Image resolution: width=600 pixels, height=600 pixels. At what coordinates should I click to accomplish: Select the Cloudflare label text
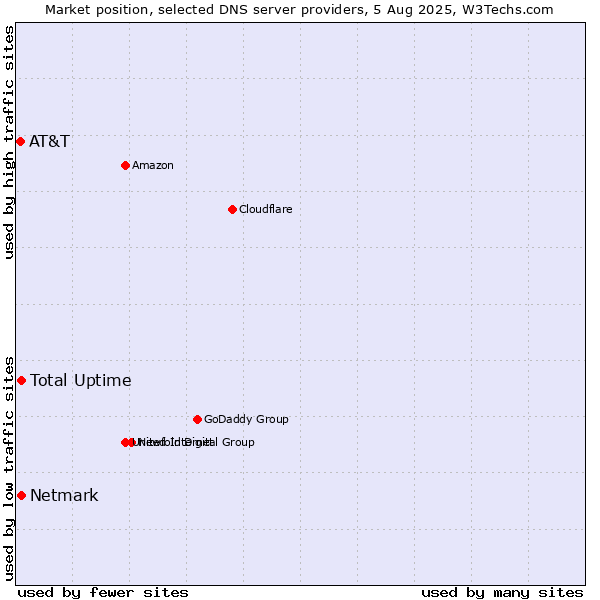point(266,209)
